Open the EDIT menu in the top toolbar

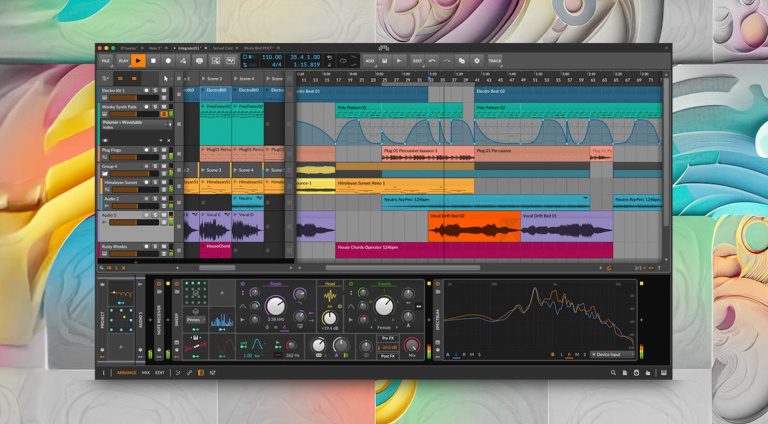[417, 61]
